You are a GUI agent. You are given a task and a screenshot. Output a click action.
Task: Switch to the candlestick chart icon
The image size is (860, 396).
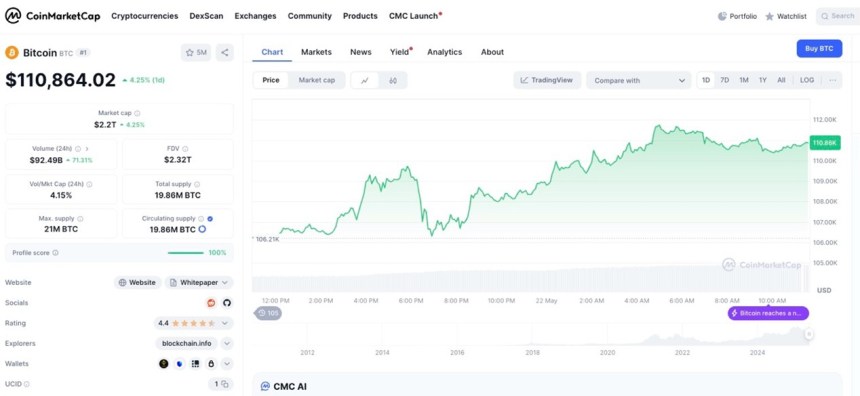click(393, 80)
